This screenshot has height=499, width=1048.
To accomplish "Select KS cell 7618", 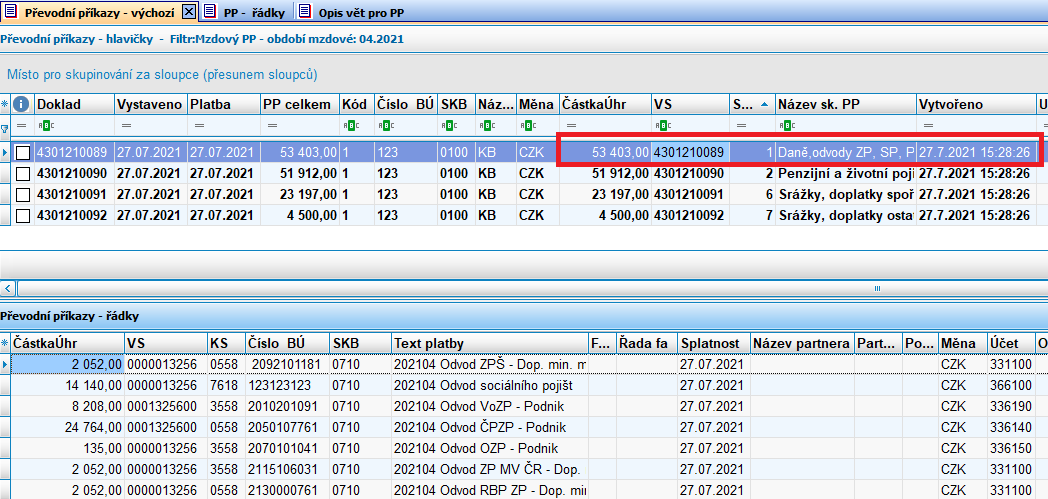I will (226, 385).
